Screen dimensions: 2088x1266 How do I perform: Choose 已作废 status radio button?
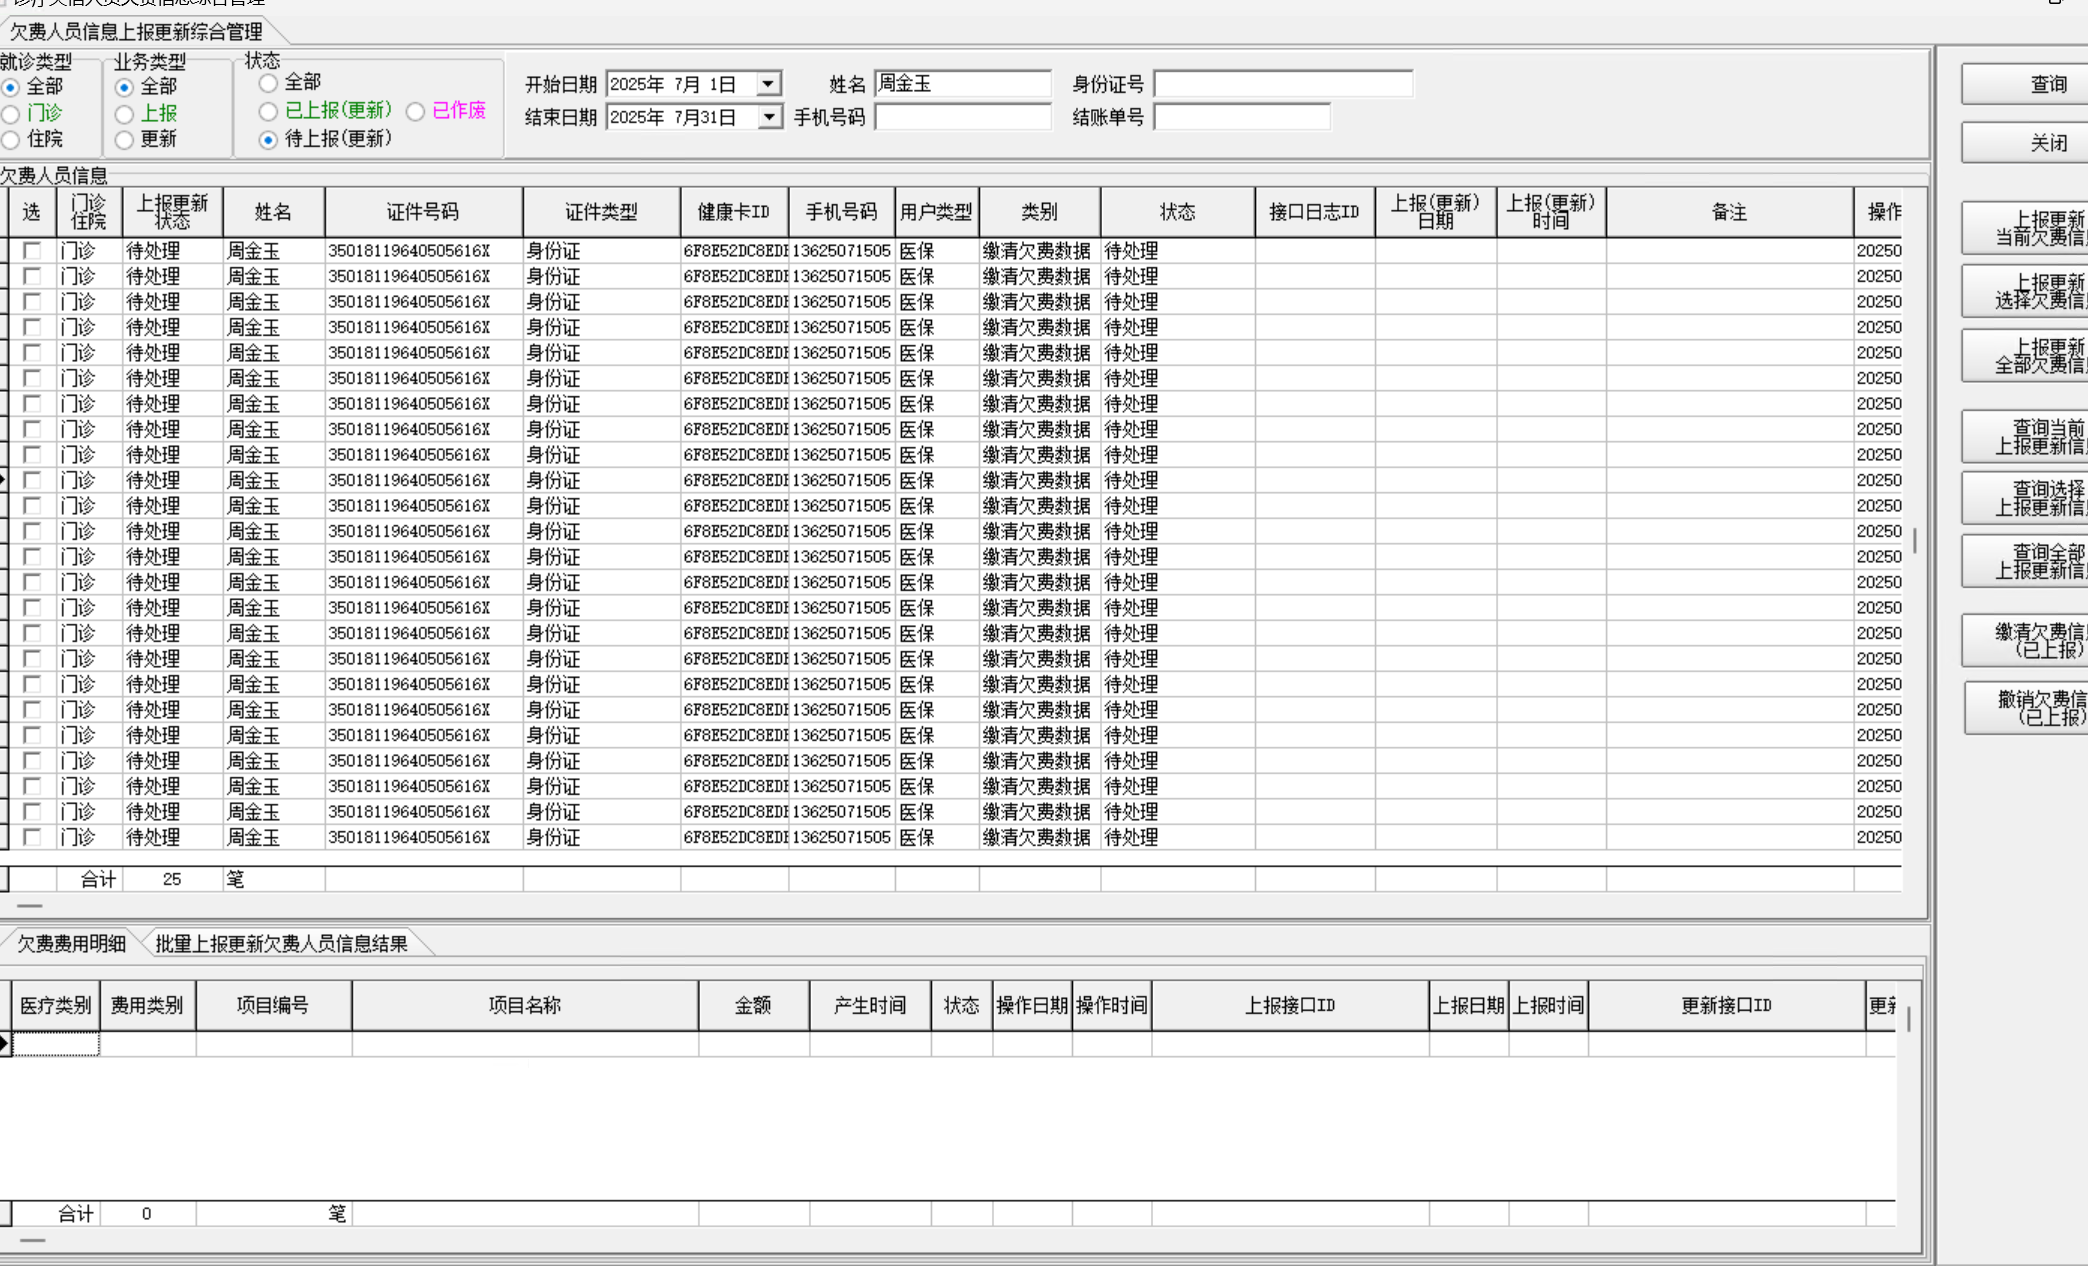(416, 111)
